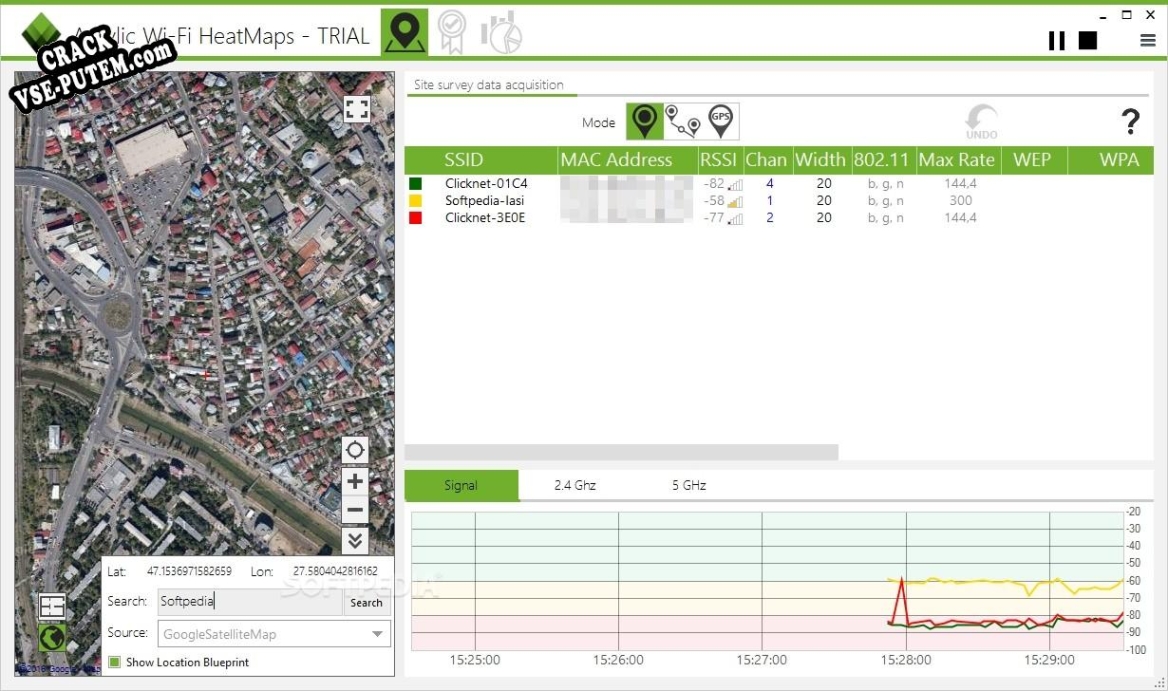Open the certification ribbon module
This screenshot has height=691, width=1168.
point(451,33)
